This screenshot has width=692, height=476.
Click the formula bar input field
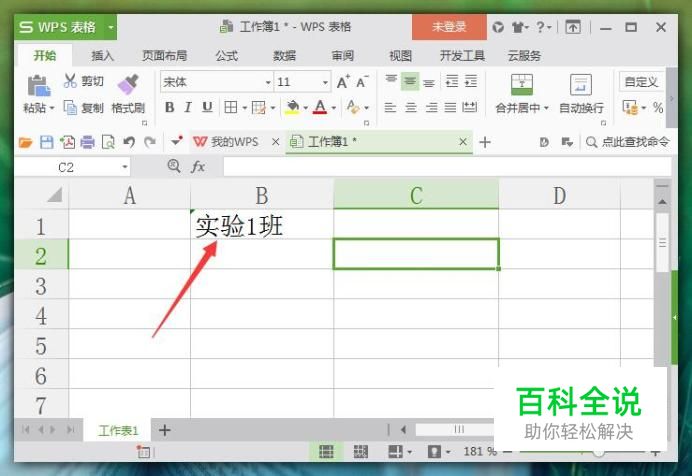(447, 167)
